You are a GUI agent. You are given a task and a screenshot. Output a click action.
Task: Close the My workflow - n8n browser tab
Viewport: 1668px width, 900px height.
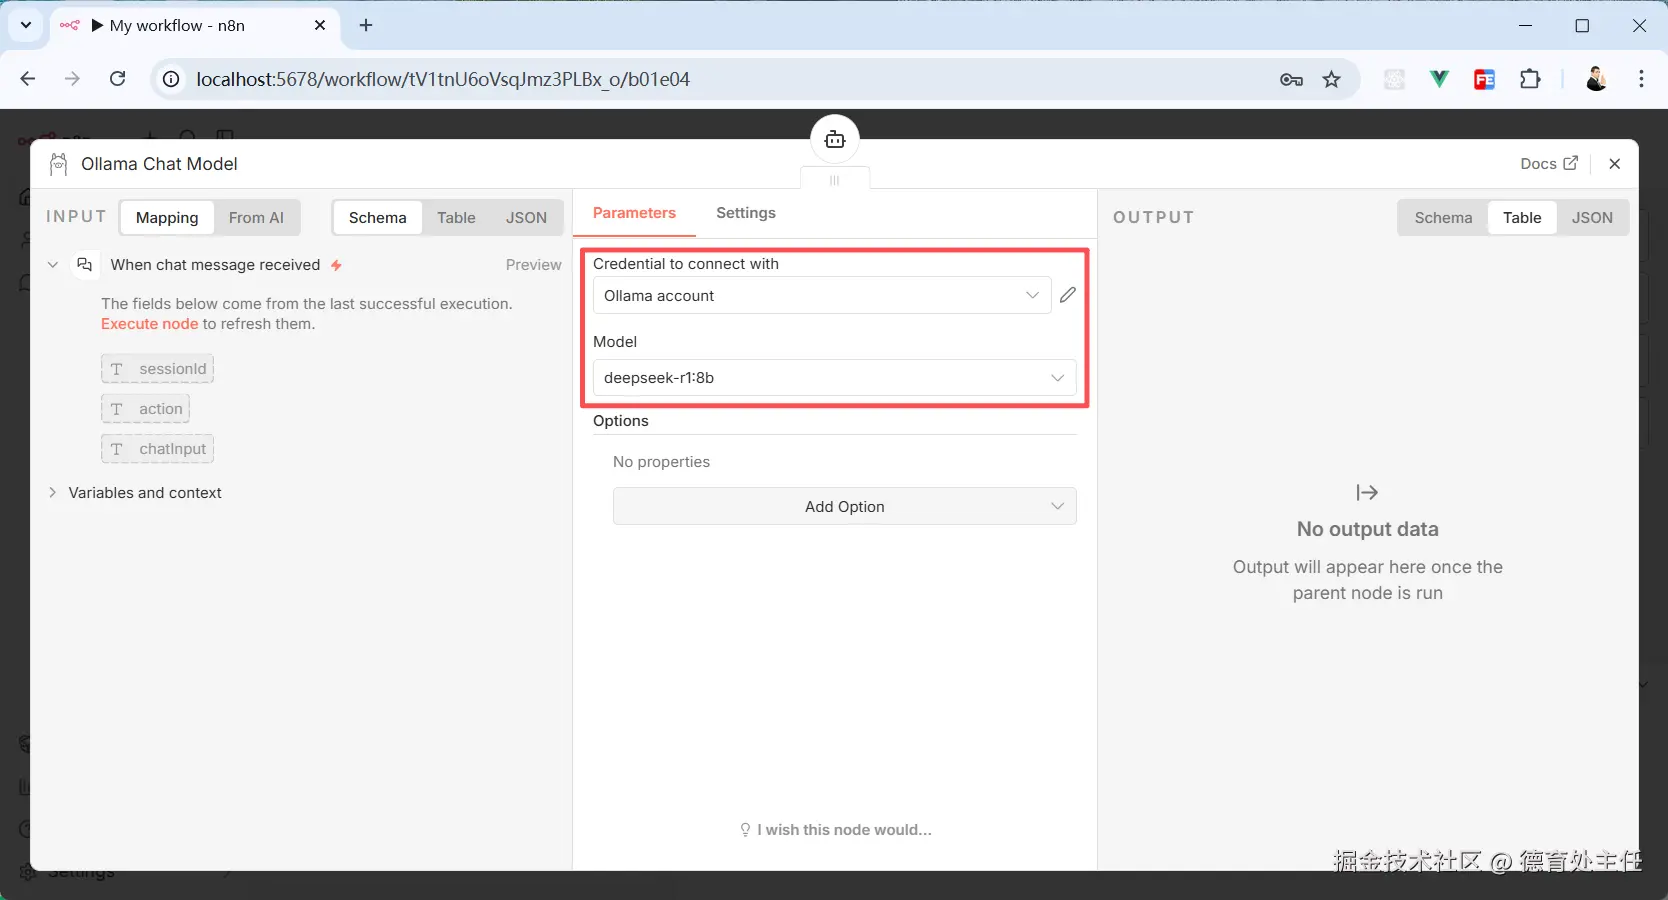tap(320, 26)
